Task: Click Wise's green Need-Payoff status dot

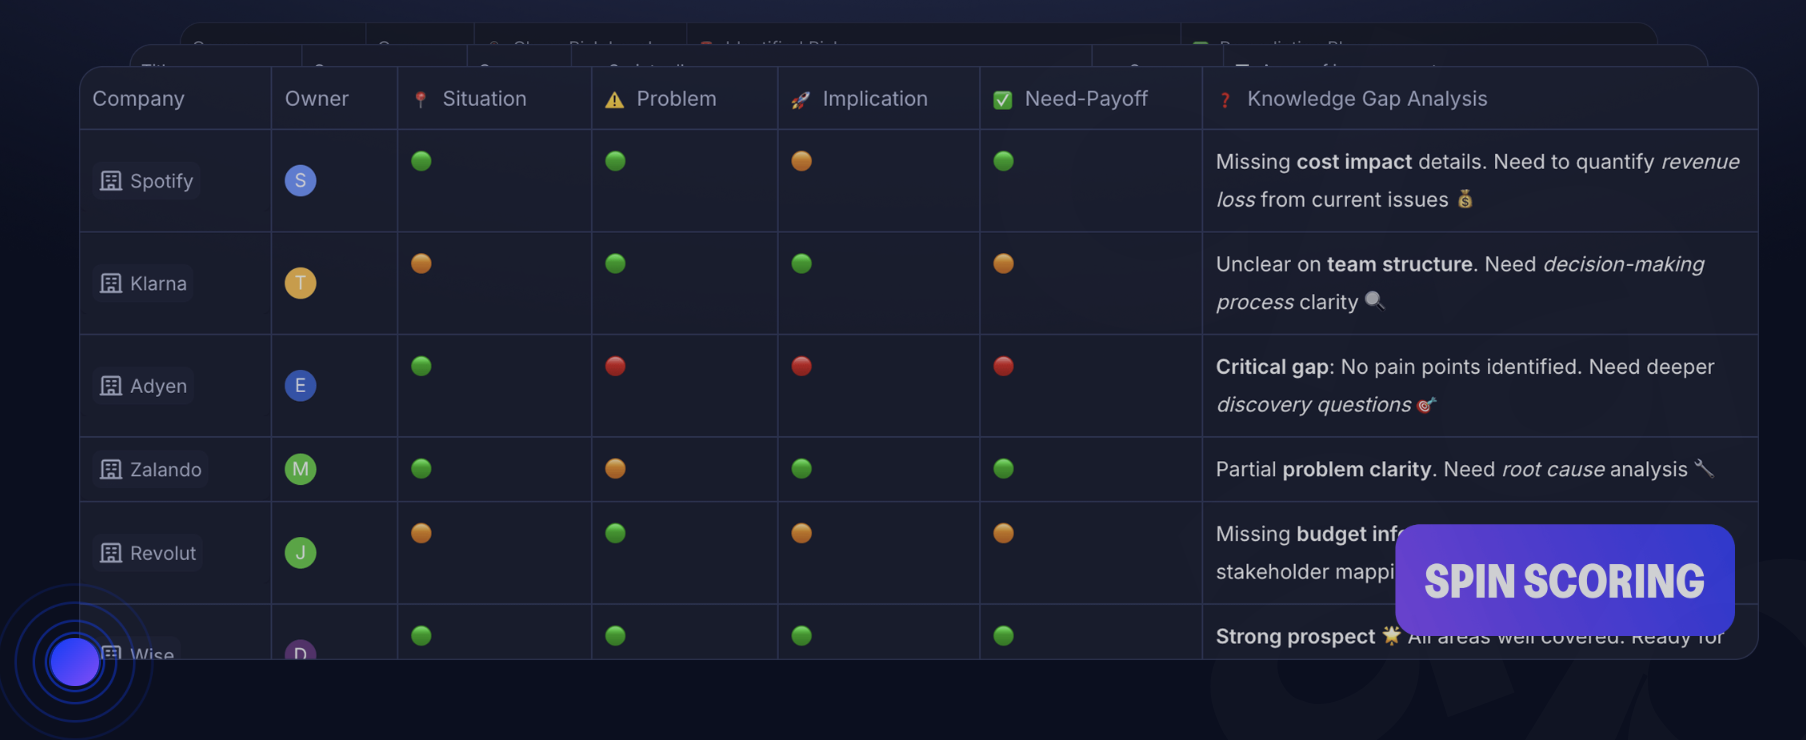Action: pos(1003,636)
